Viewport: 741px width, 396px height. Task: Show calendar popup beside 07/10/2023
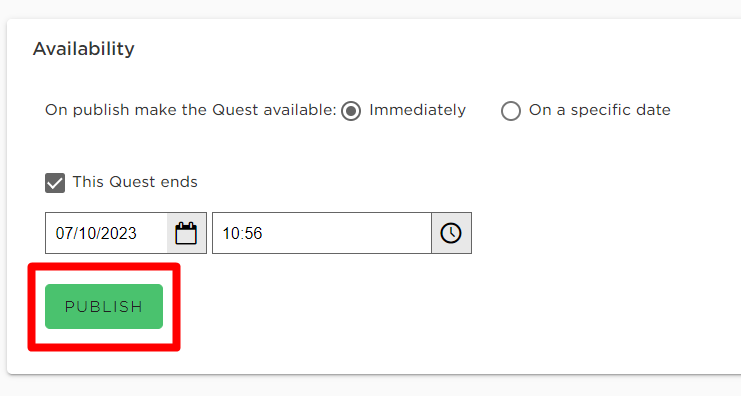click(186, 233)
